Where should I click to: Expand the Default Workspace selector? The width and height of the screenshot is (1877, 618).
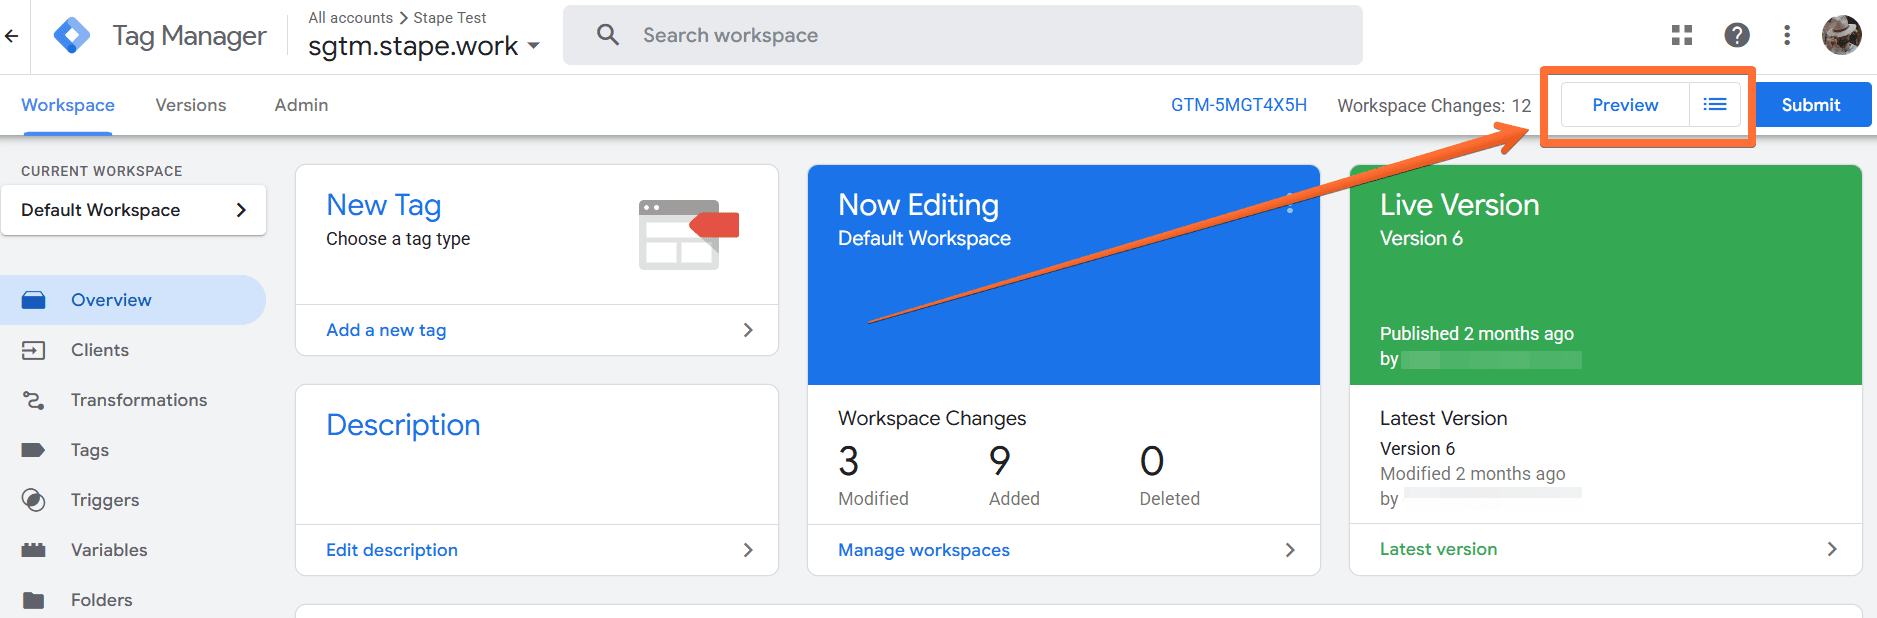134,210
